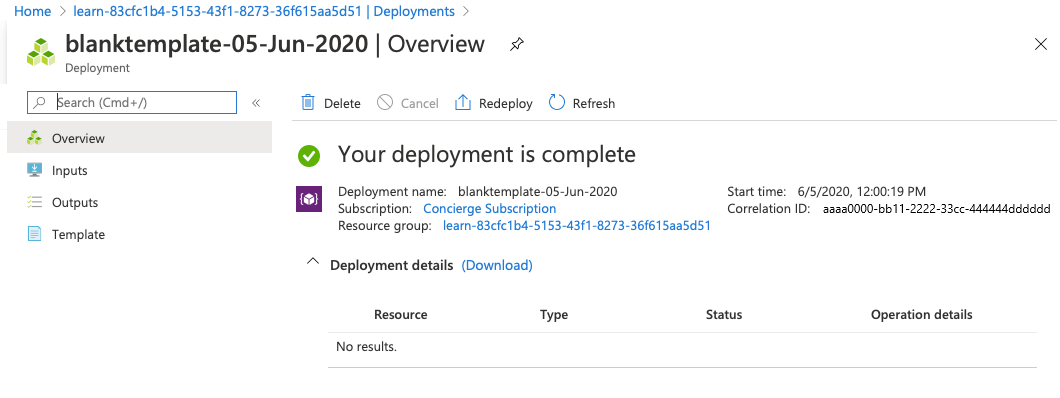Open Overview in the sidebar
This screenshot has height=398, width=1060.
coord(139,138)
